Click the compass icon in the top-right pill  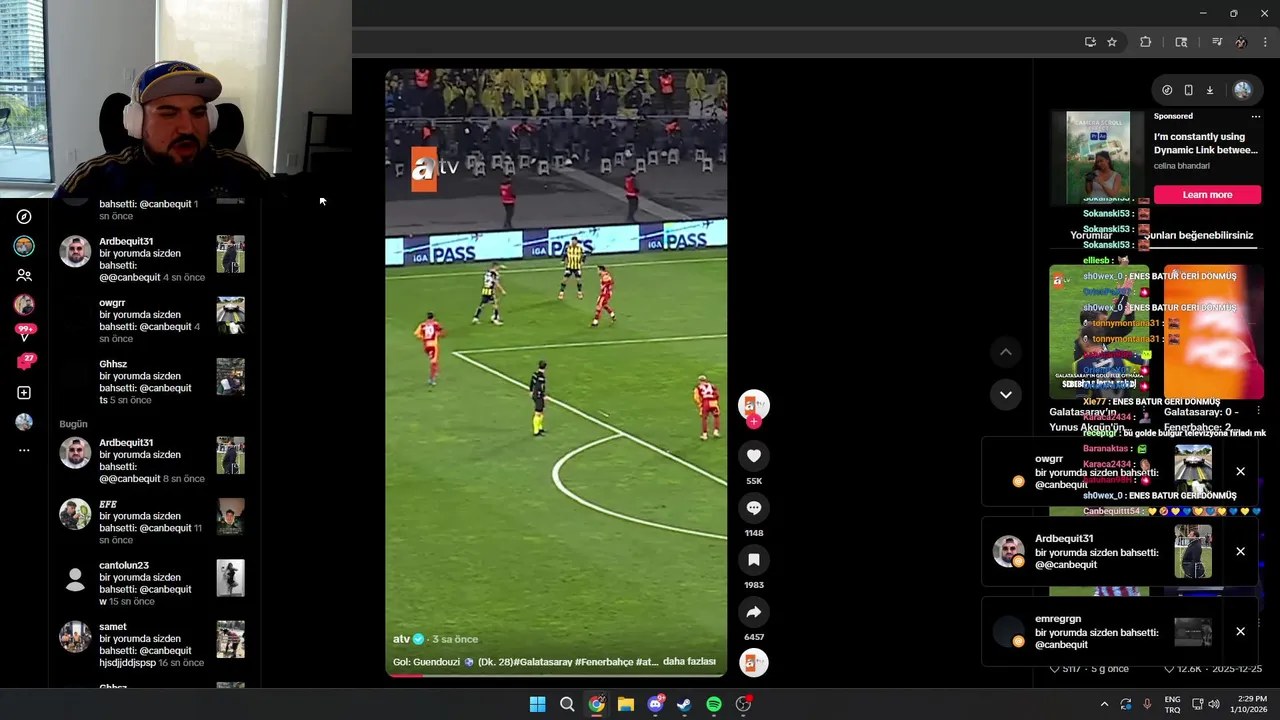point(1167,90)
